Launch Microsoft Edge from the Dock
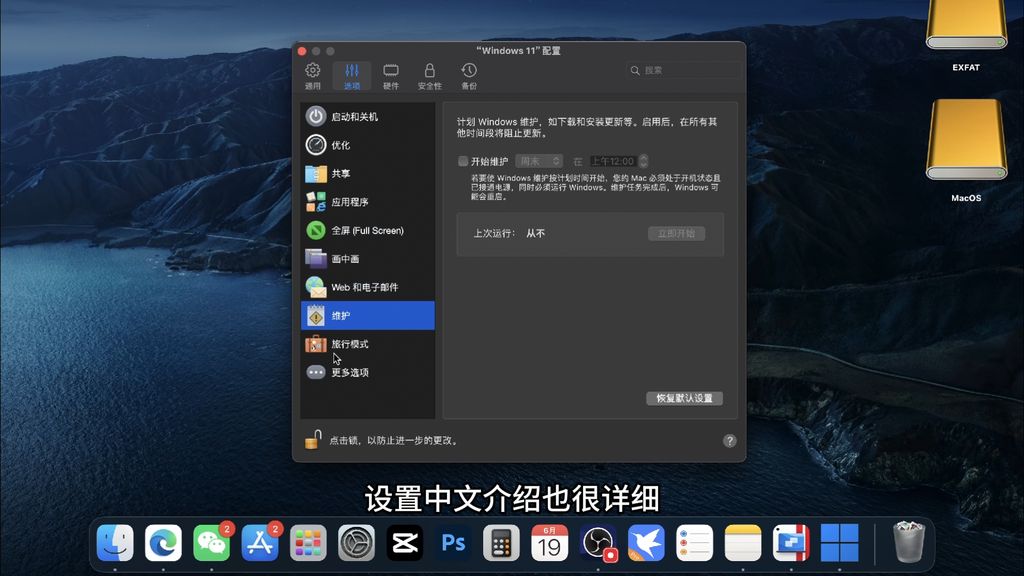This screenshot has width=1024, height=576. [x=163, y=543]
